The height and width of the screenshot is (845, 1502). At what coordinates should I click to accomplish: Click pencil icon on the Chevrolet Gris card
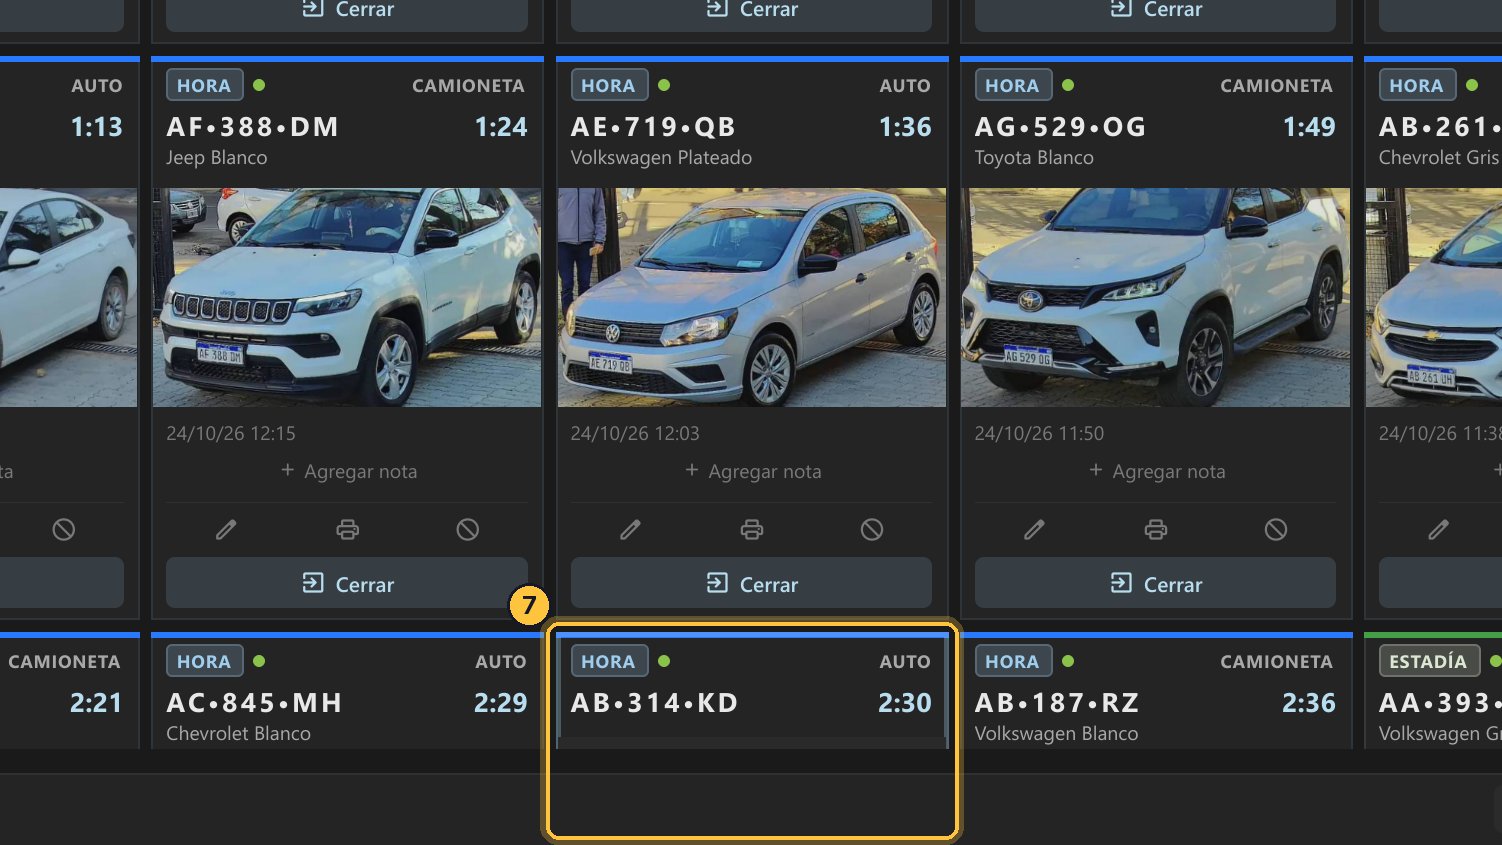[x=1438, y=529]
